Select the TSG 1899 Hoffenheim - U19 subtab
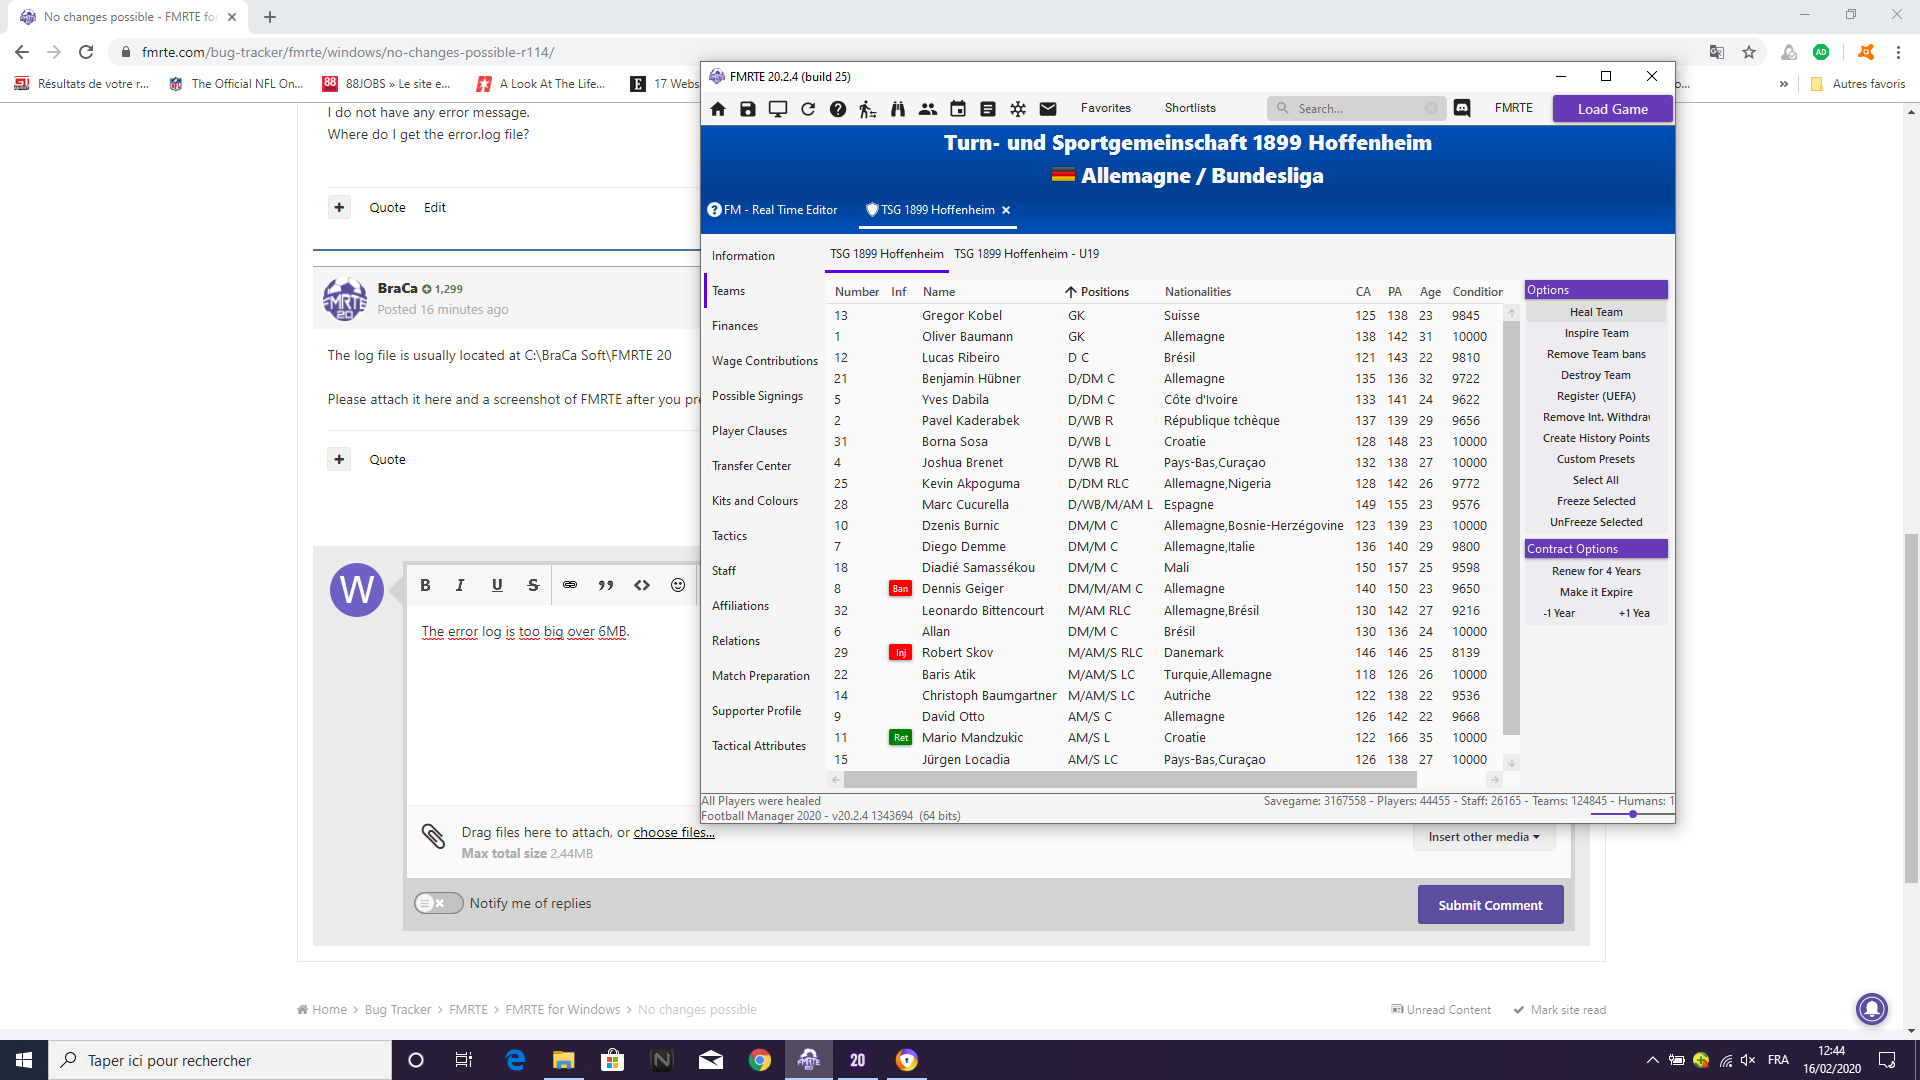This screenshot has width=1920, height=1080. point(1026,254)
